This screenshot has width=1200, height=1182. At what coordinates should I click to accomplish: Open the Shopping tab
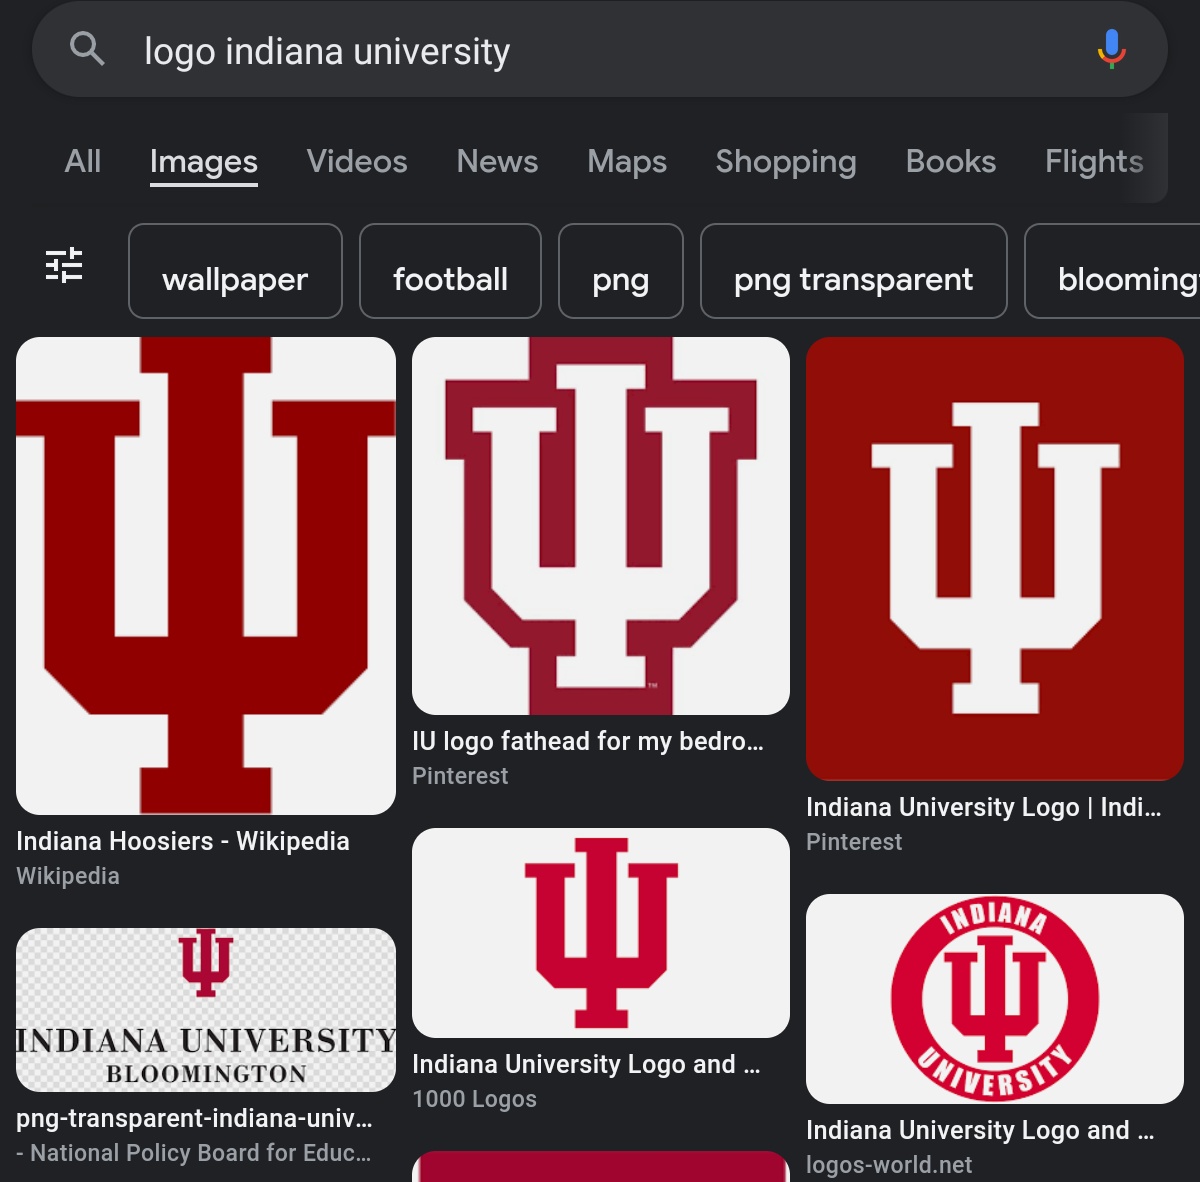(x=786, y=161)
